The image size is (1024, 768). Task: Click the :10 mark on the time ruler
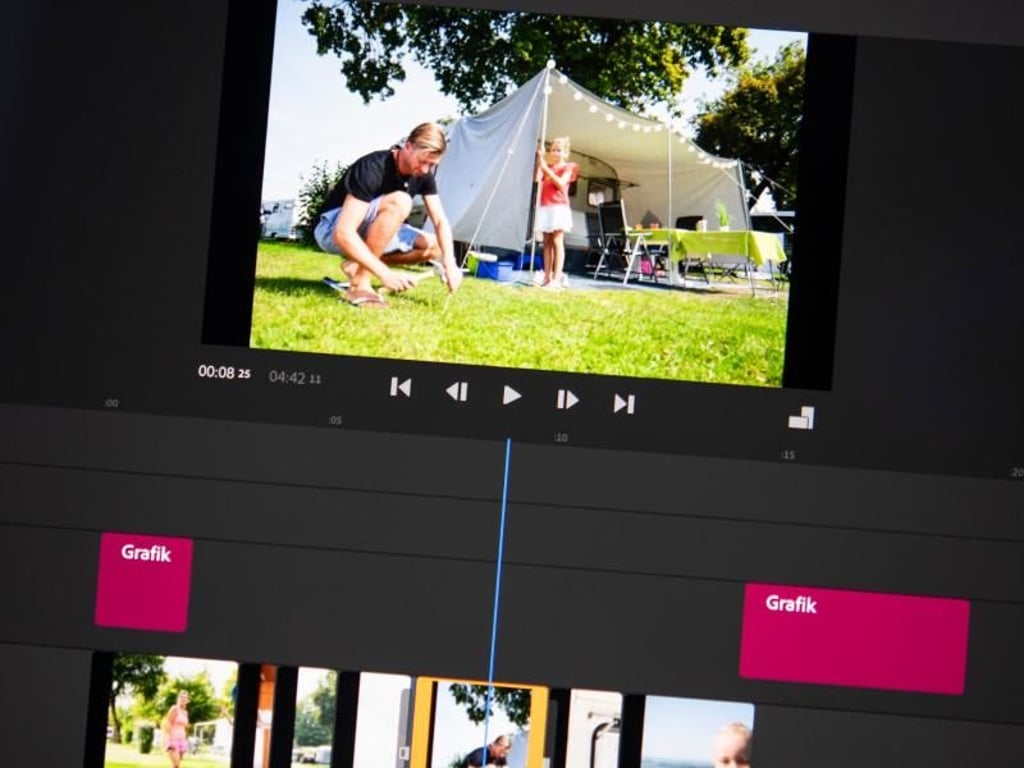[x=561, y=438]
